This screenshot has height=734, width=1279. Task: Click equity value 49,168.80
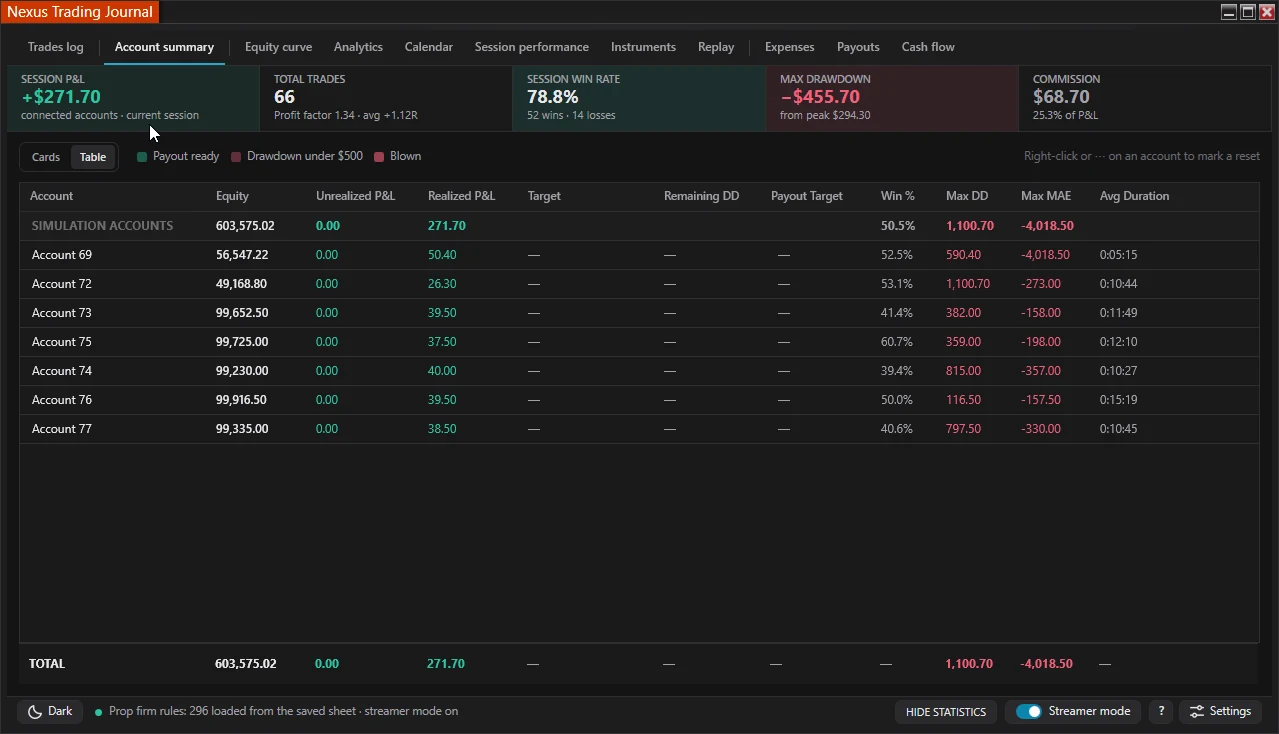[242, 284]
